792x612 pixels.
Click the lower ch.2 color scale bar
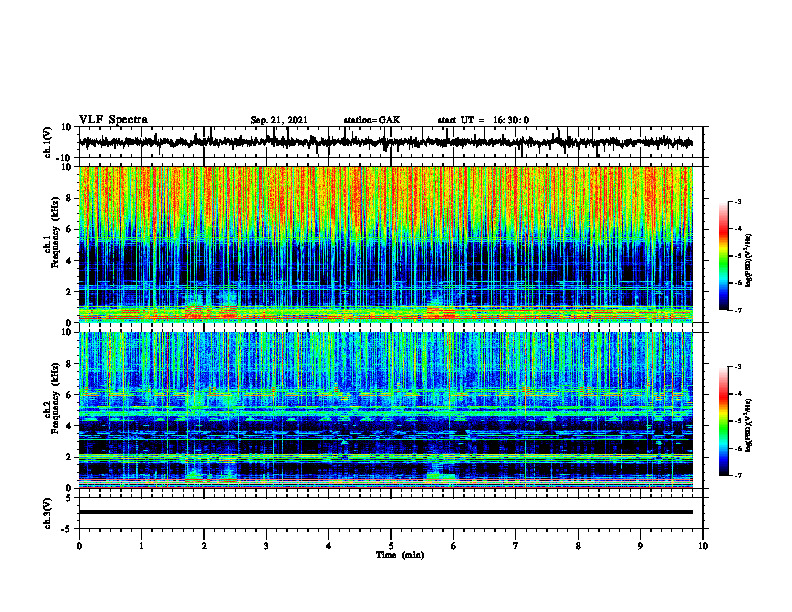pos(723,421)
